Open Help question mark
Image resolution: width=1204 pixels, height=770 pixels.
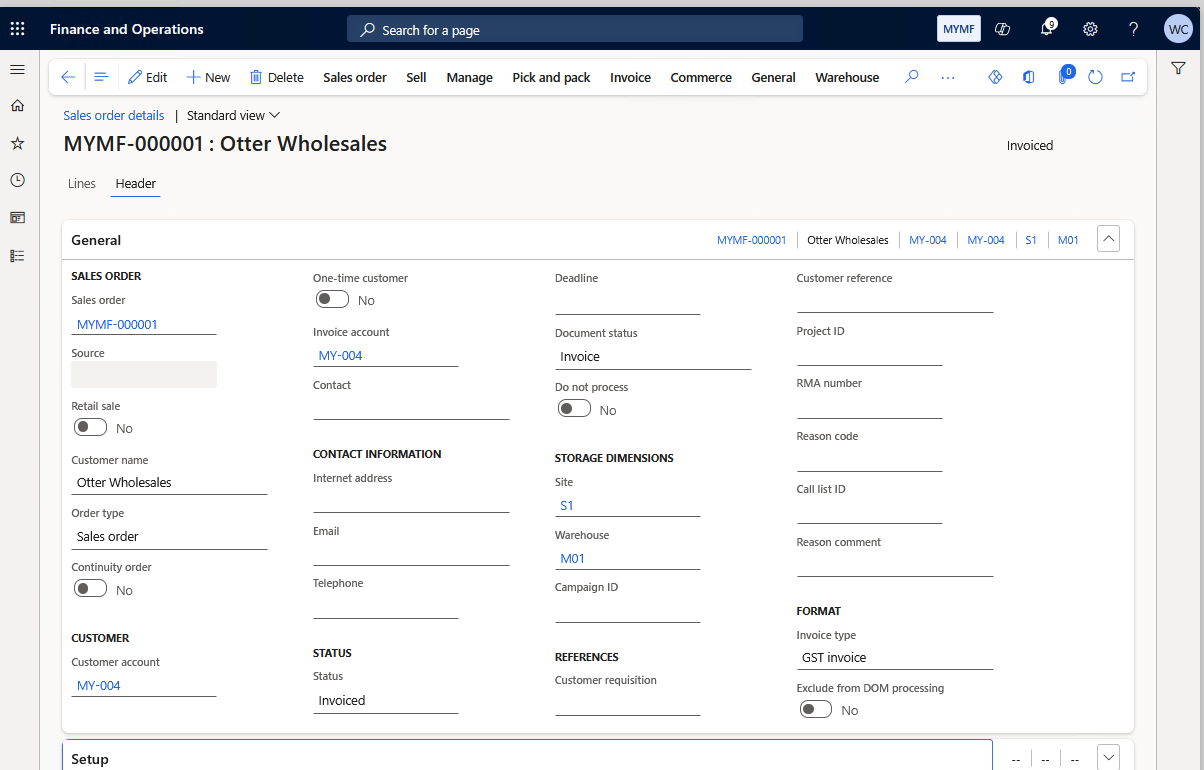tap(1134, 29)
